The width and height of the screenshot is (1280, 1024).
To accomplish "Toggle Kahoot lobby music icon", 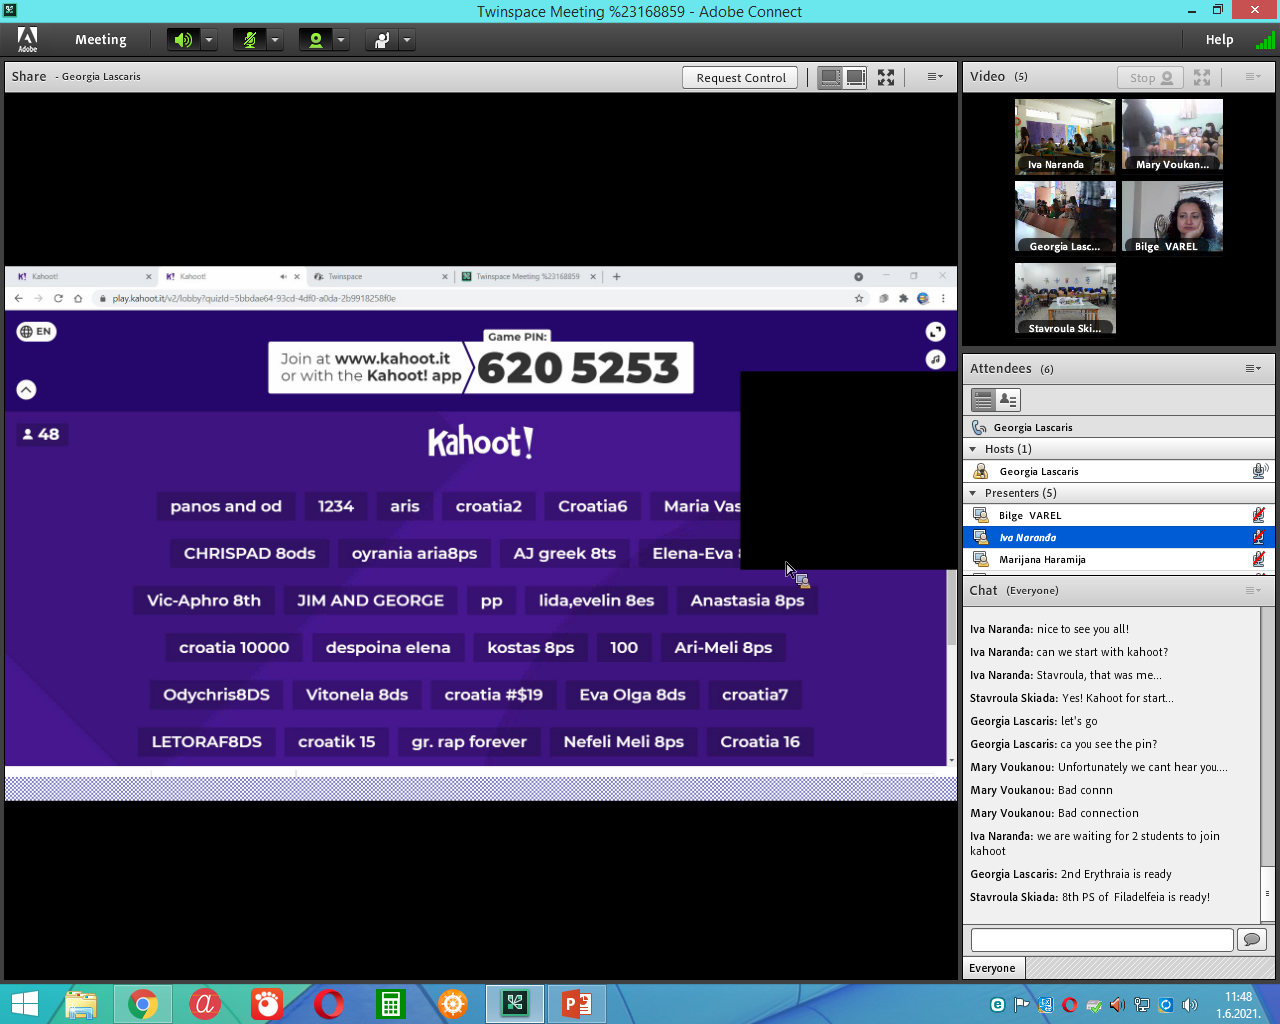I will (x=935, y=359).
